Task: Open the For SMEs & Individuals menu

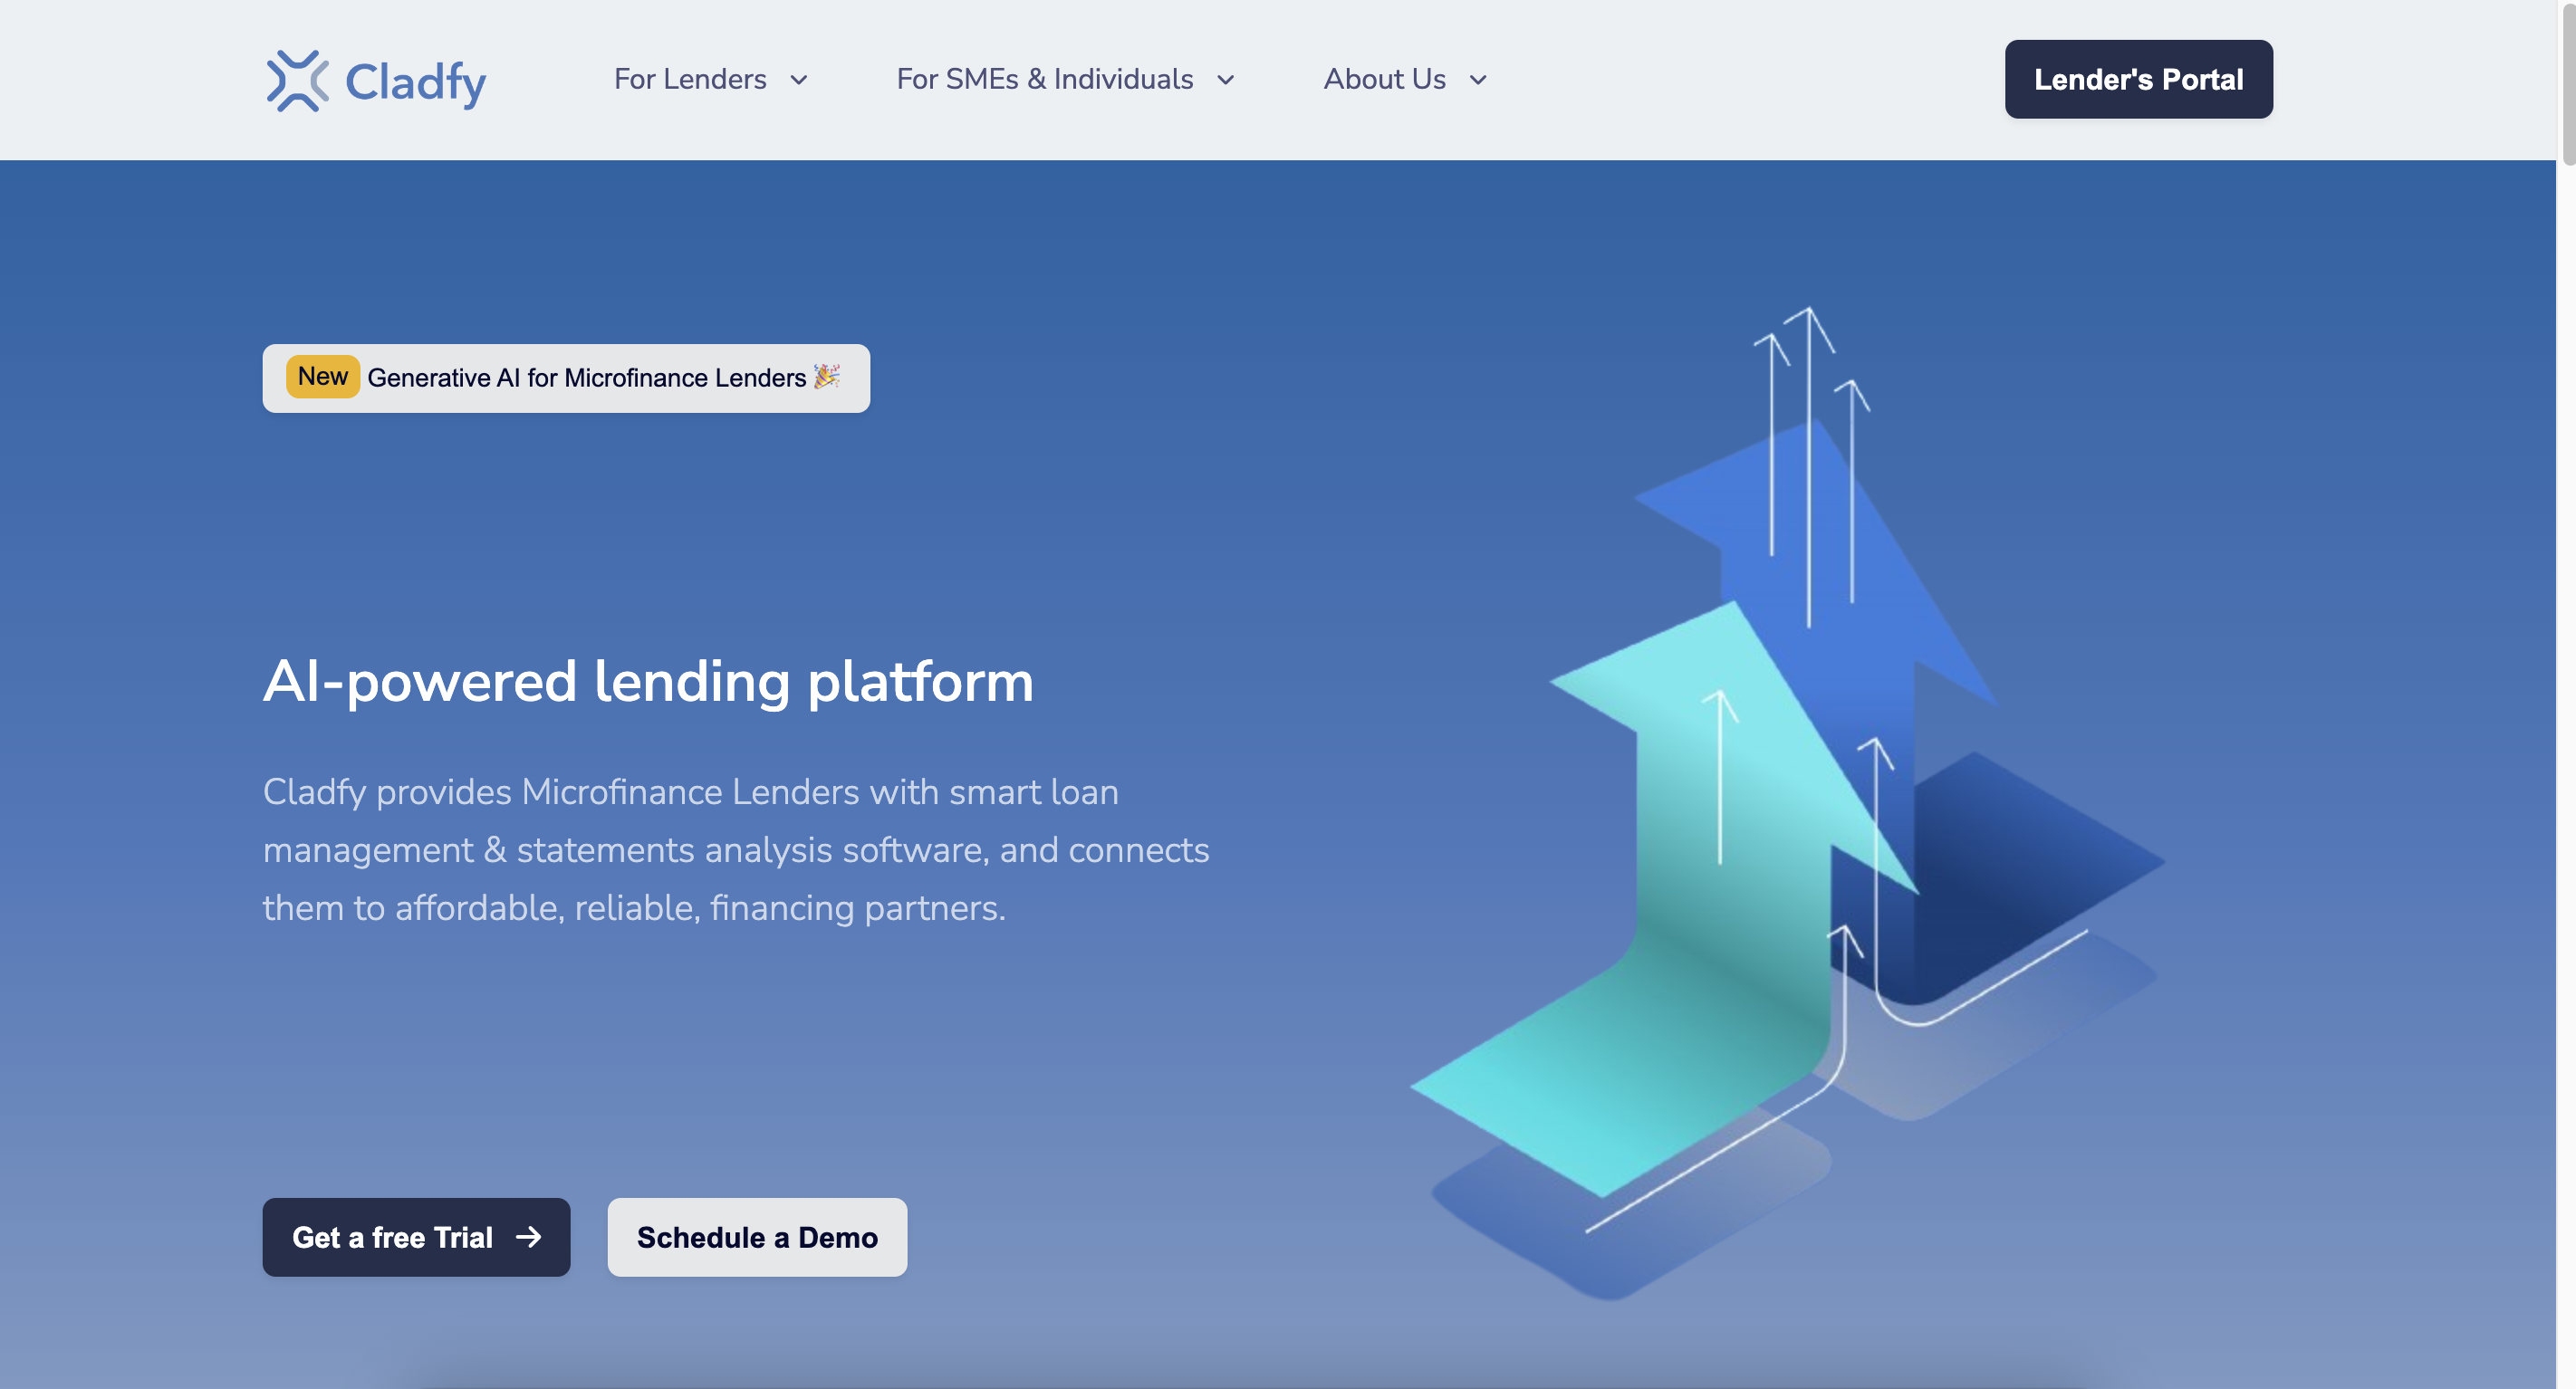Action: click(1044, 79)
